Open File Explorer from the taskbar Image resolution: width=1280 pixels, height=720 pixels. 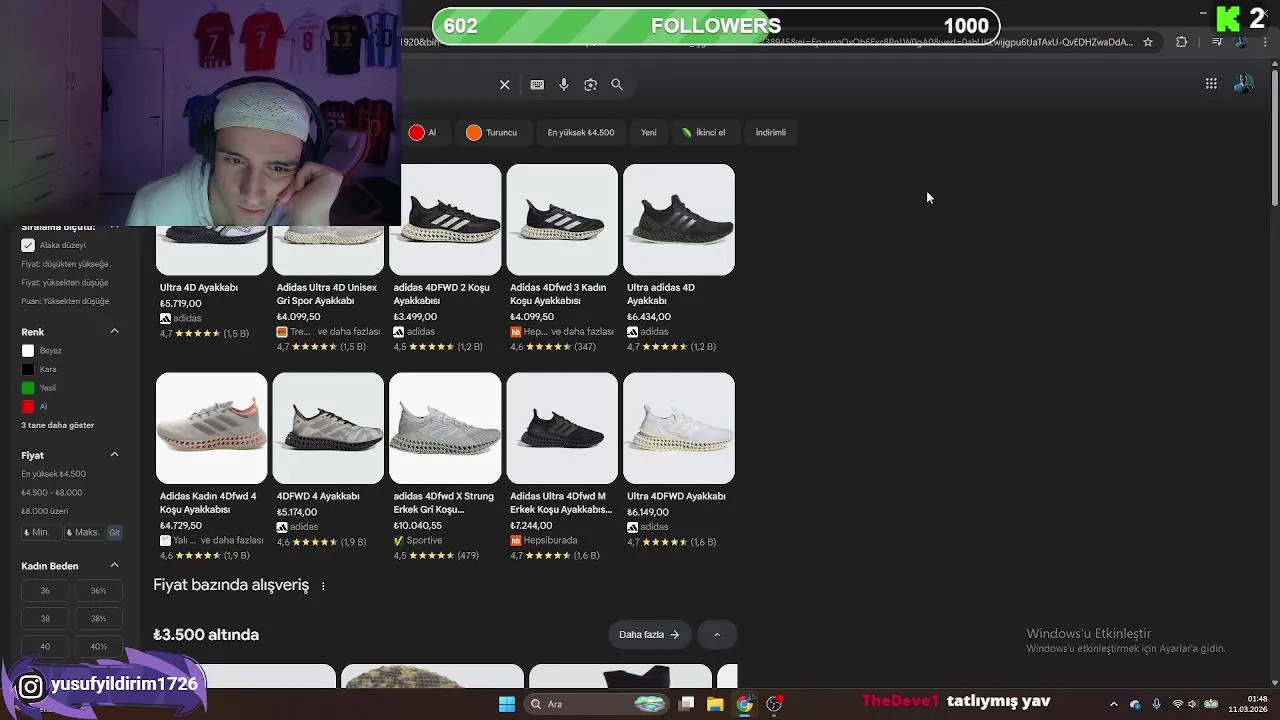715,704
